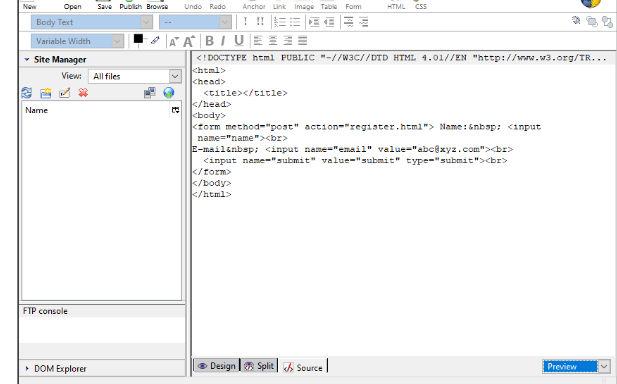The image size is (617, 384).
Task: Increase the font size
Action: pyautogui.click(x=189, y=41)
